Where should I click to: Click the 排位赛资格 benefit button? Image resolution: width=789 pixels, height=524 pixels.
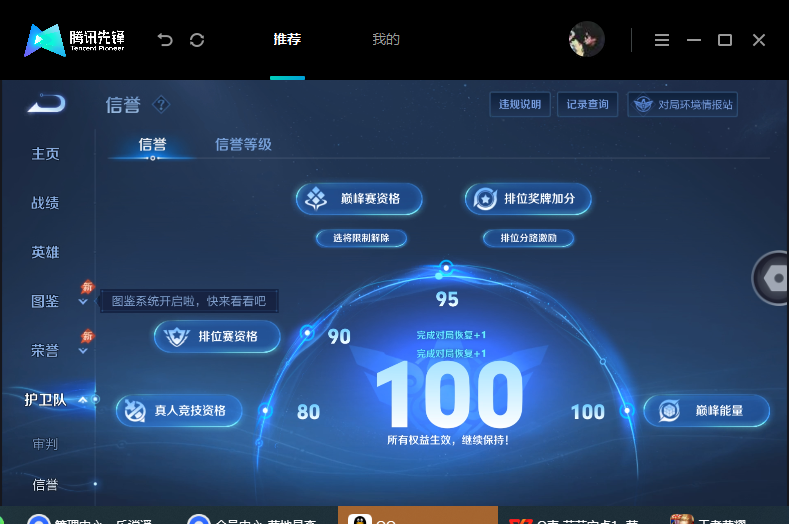click(x=217, y=336)
